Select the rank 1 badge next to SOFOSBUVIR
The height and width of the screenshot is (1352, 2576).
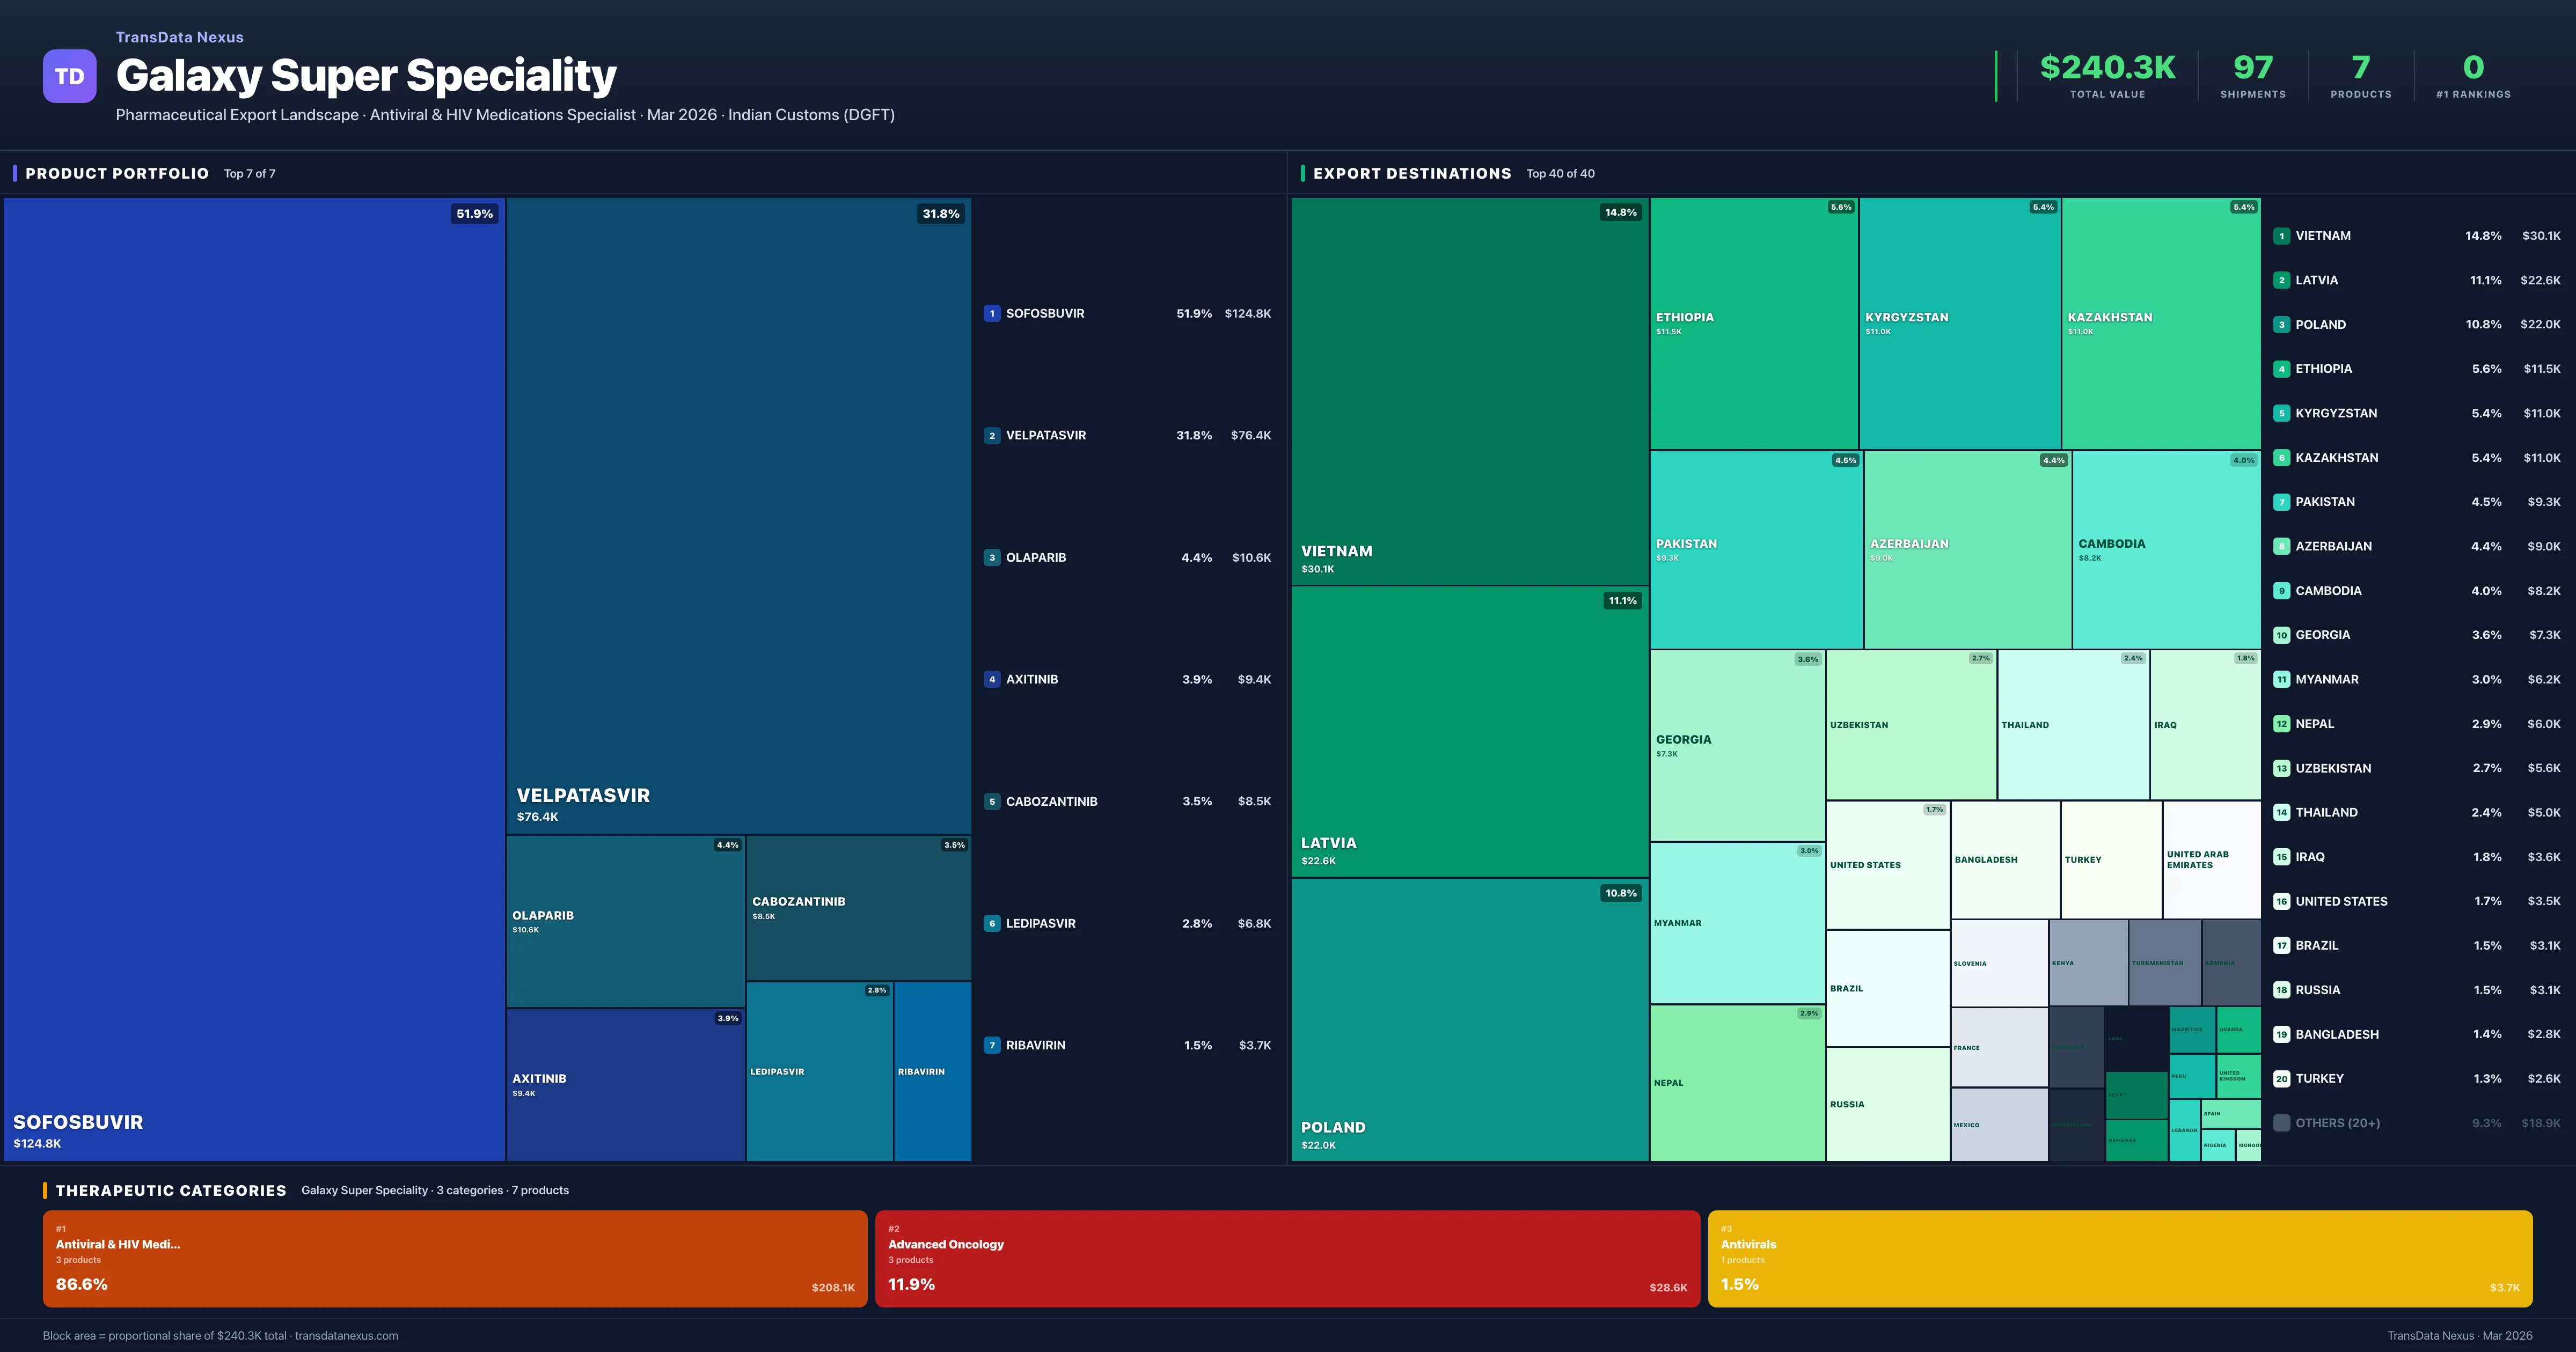pyautogui.click(x=992, y=313)
